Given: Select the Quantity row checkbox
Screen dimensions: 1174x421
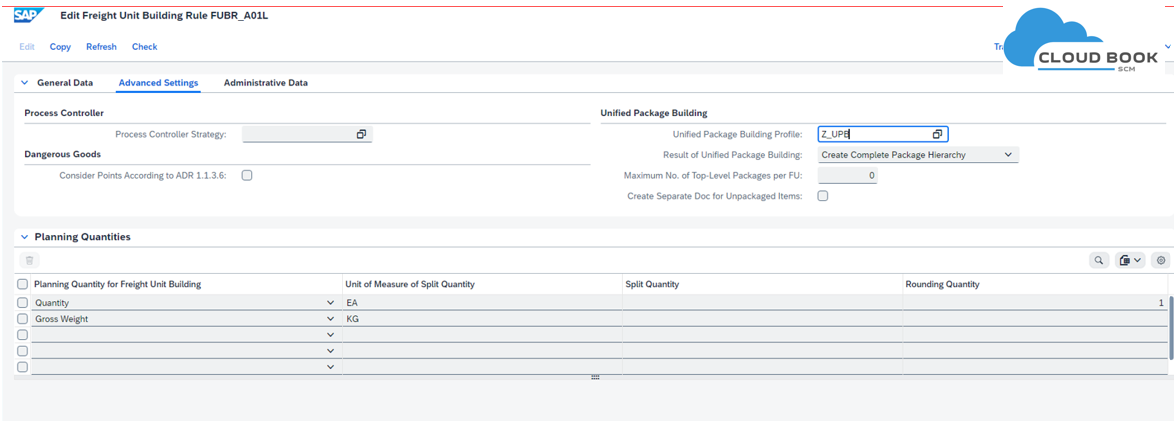Looking at the screenshot, I should click(x=22, y=303).
